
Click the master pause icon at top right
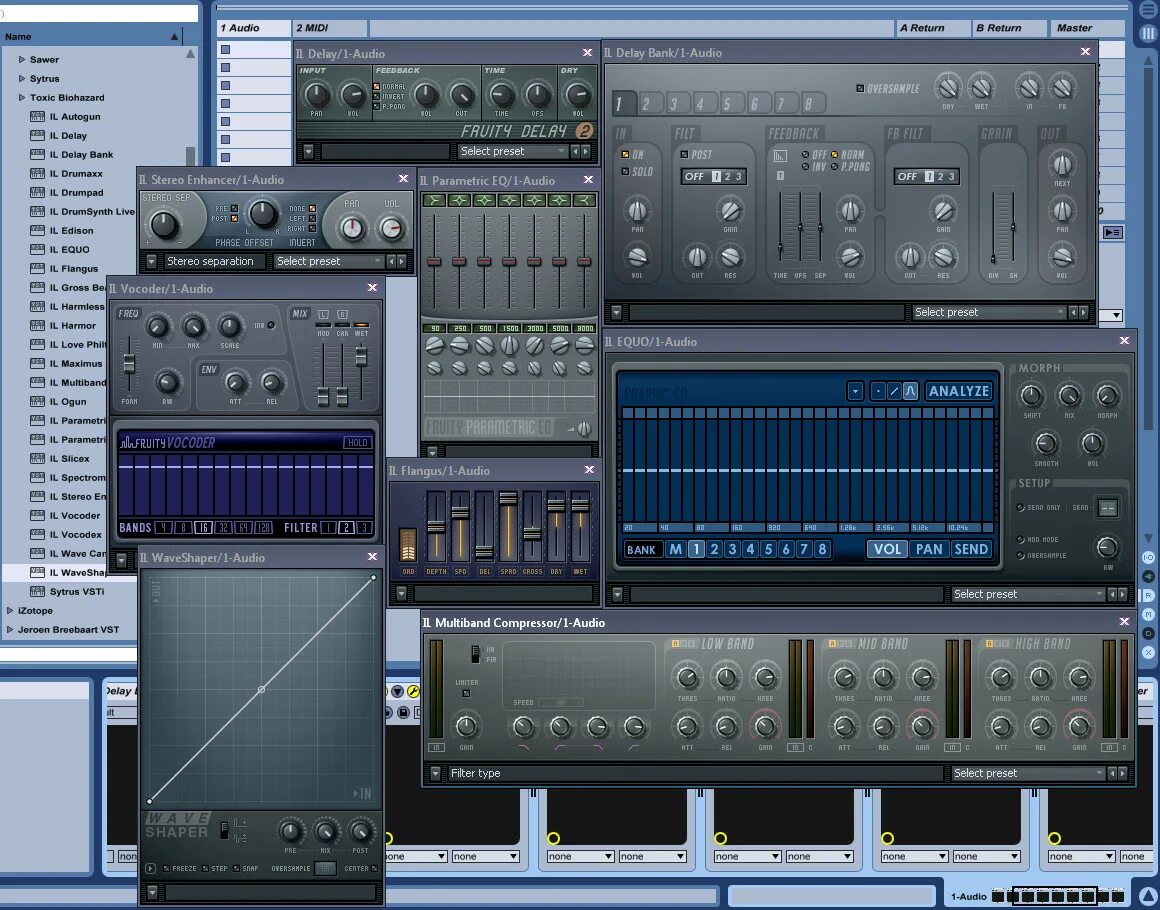click(x=1147, y=33)
